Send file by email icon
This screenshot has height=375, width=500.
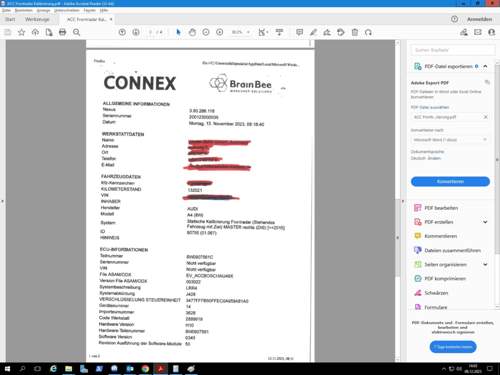pos(478,32)
